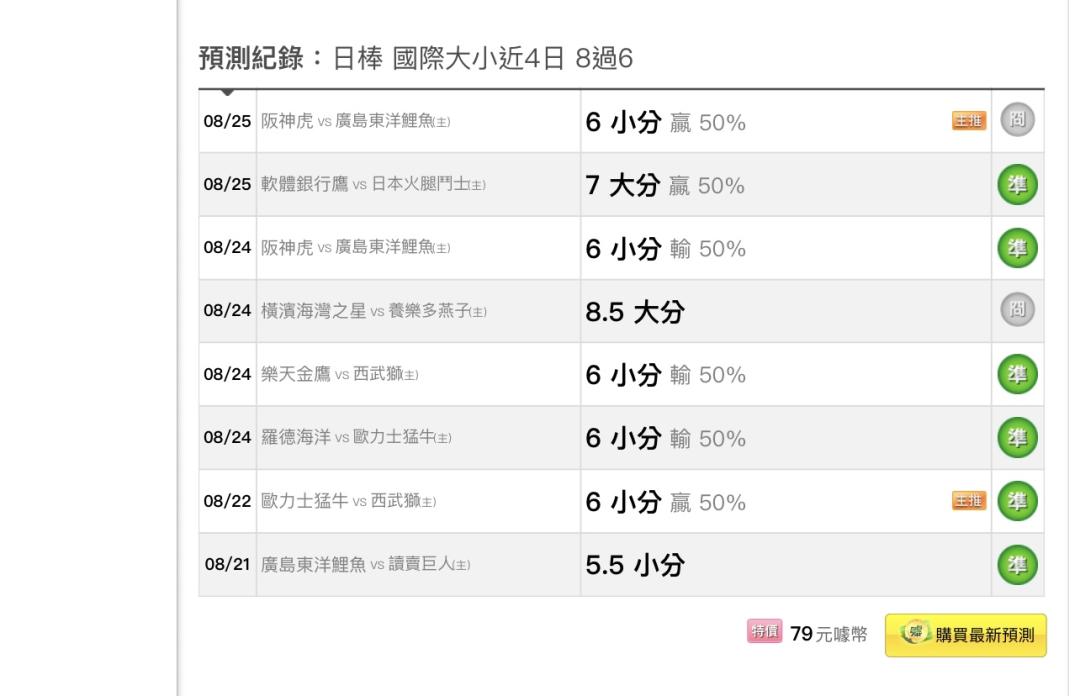The width and height of the screenshot is (1080, 696).
Task: Open 阪神虎 vs 廣島東洋鯉魚 08/25 match
Action: click(355, 121)
